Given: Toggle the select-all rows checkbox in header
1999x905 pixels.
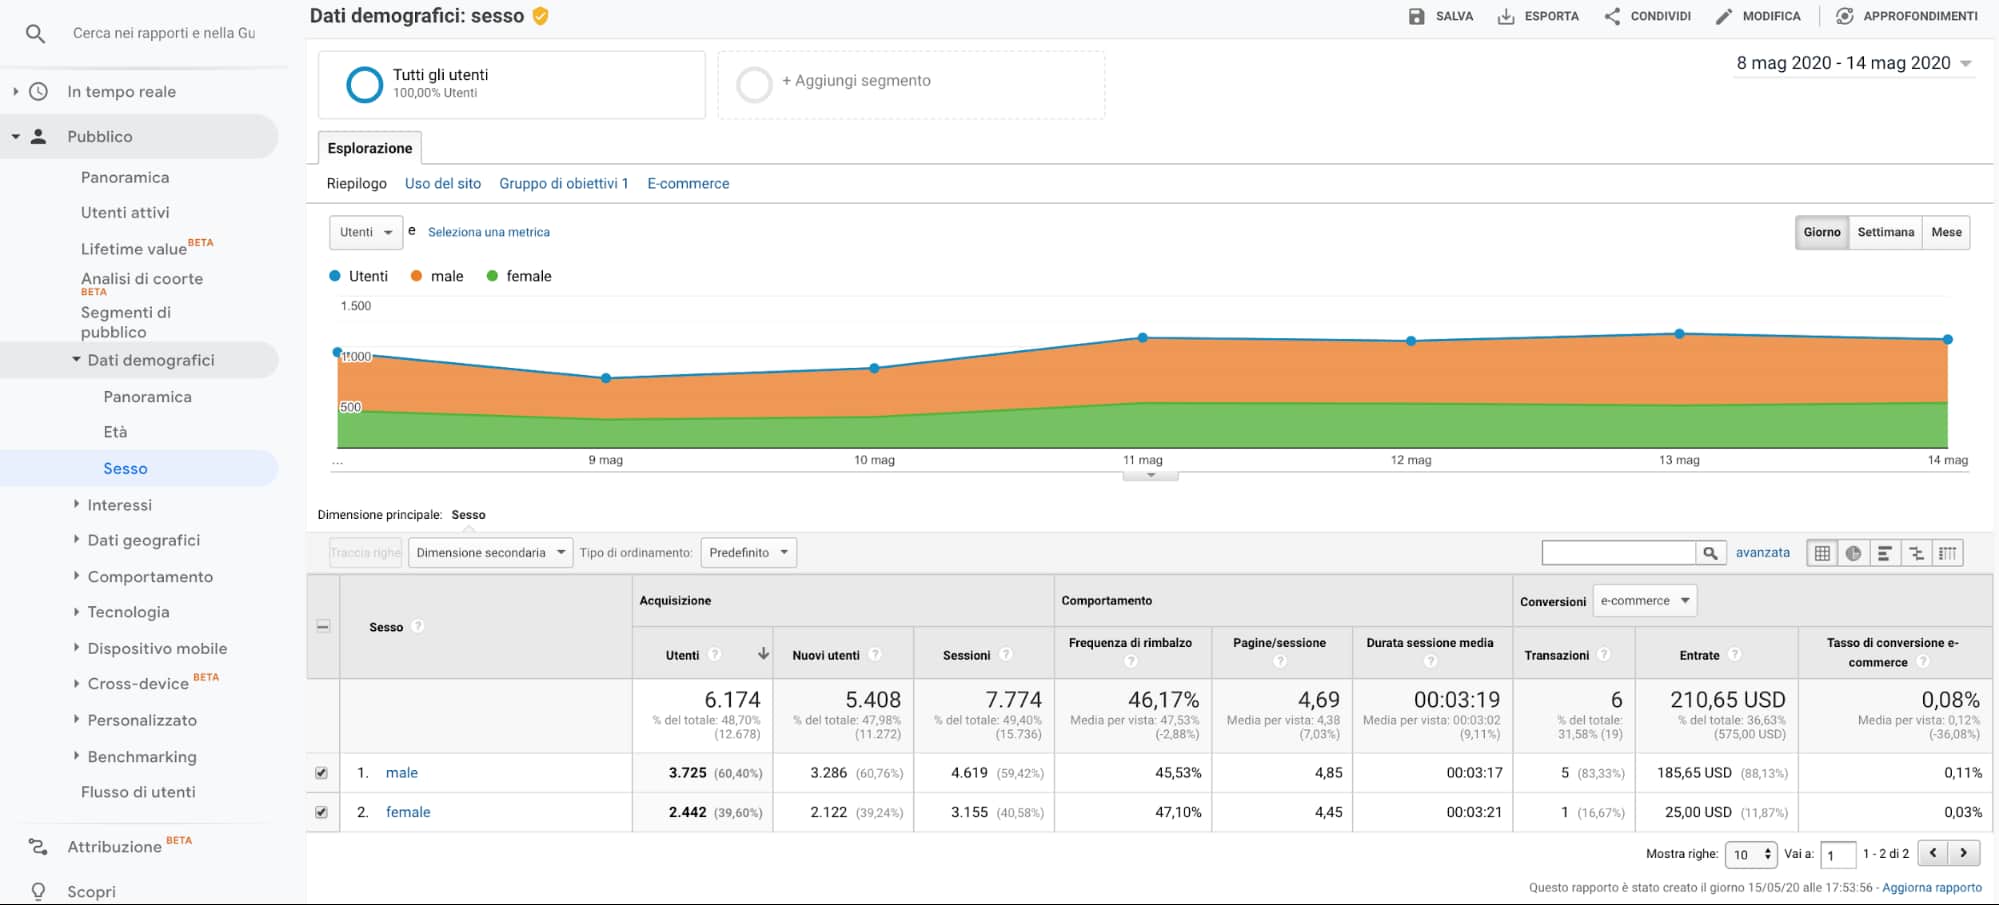Looking at the screenshot, I should click(323, 626).
